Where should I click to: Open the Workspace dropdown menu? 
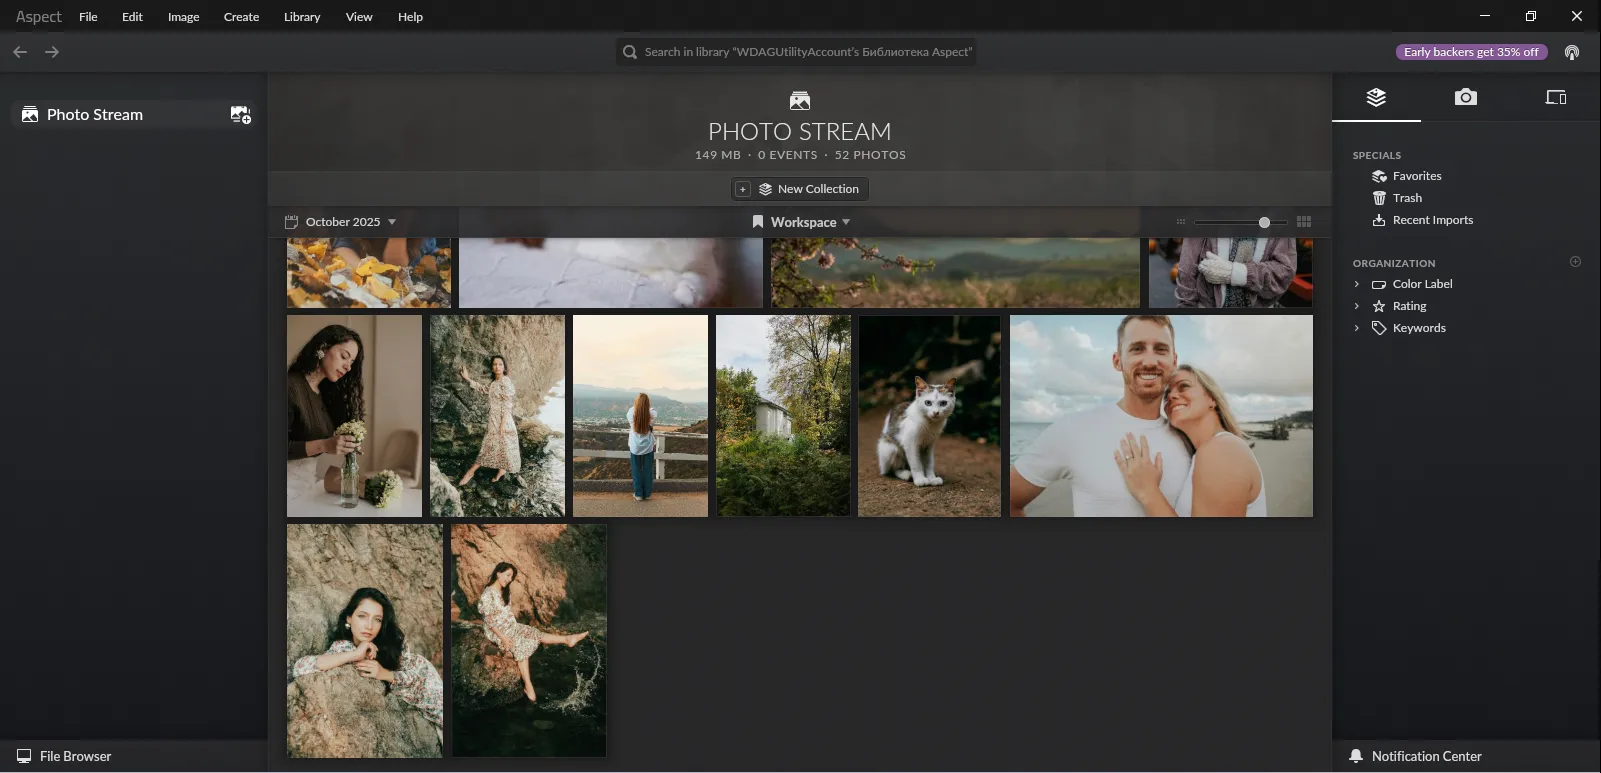tap(802, 222)
